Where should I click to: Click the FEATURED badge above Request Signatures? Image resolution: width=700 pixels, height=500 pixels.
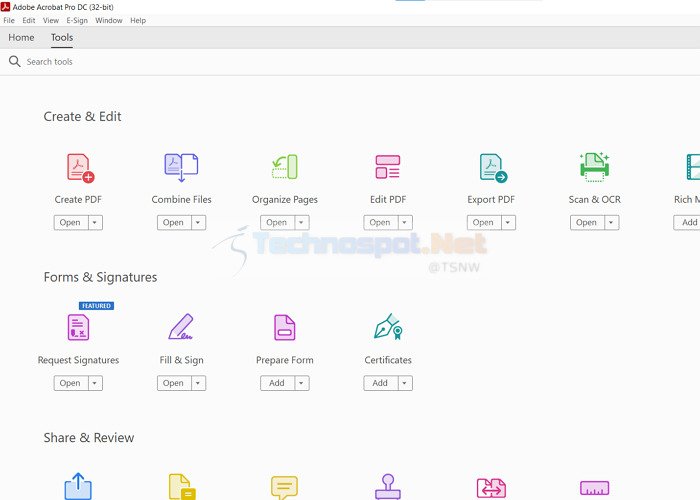coord(96,306)
